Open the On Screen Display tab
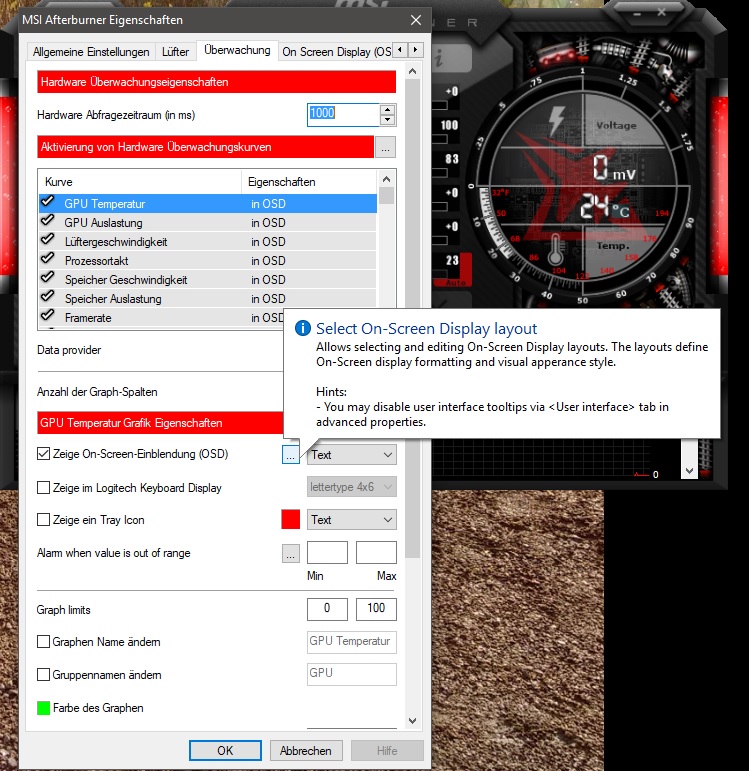The height and width of the screenshot is (771, 749). [336, 52]
